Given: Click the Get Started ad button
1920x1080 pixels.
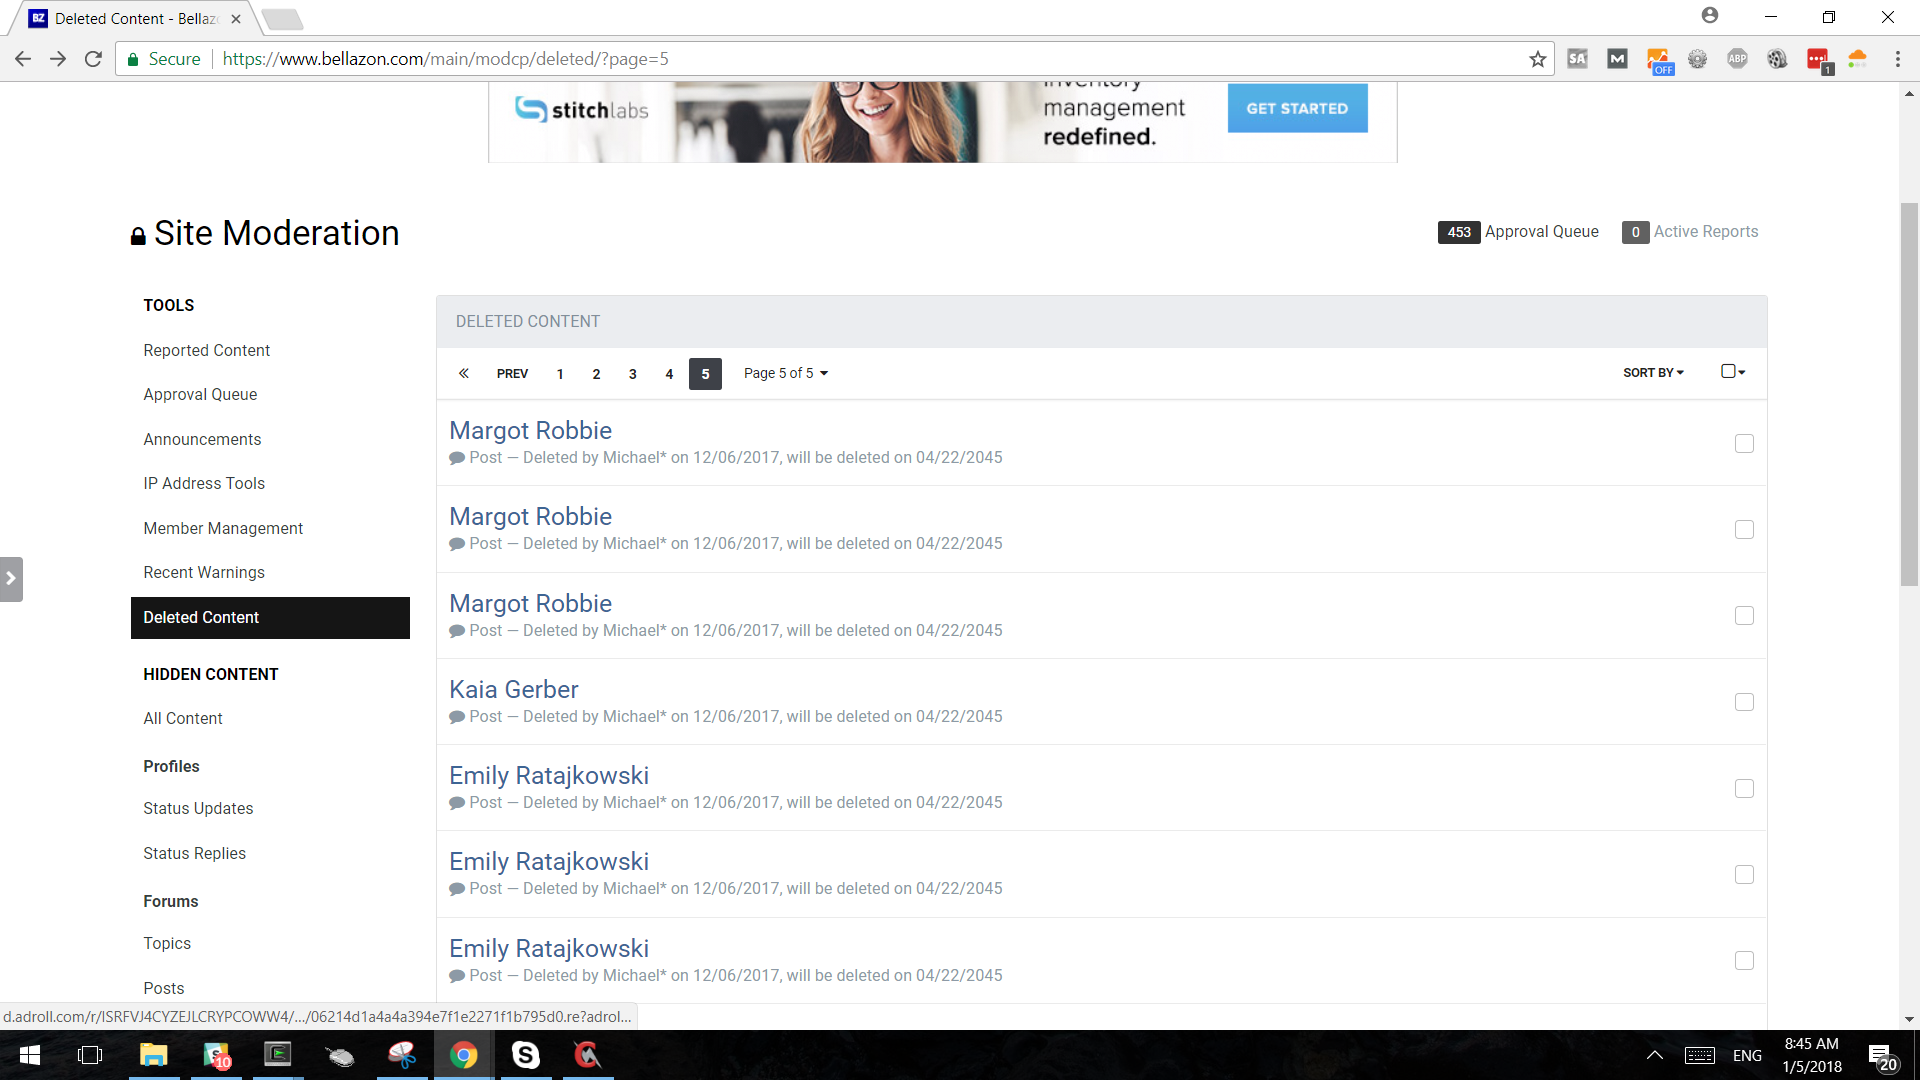Looking at the screenshot, I should [1297, 108].
